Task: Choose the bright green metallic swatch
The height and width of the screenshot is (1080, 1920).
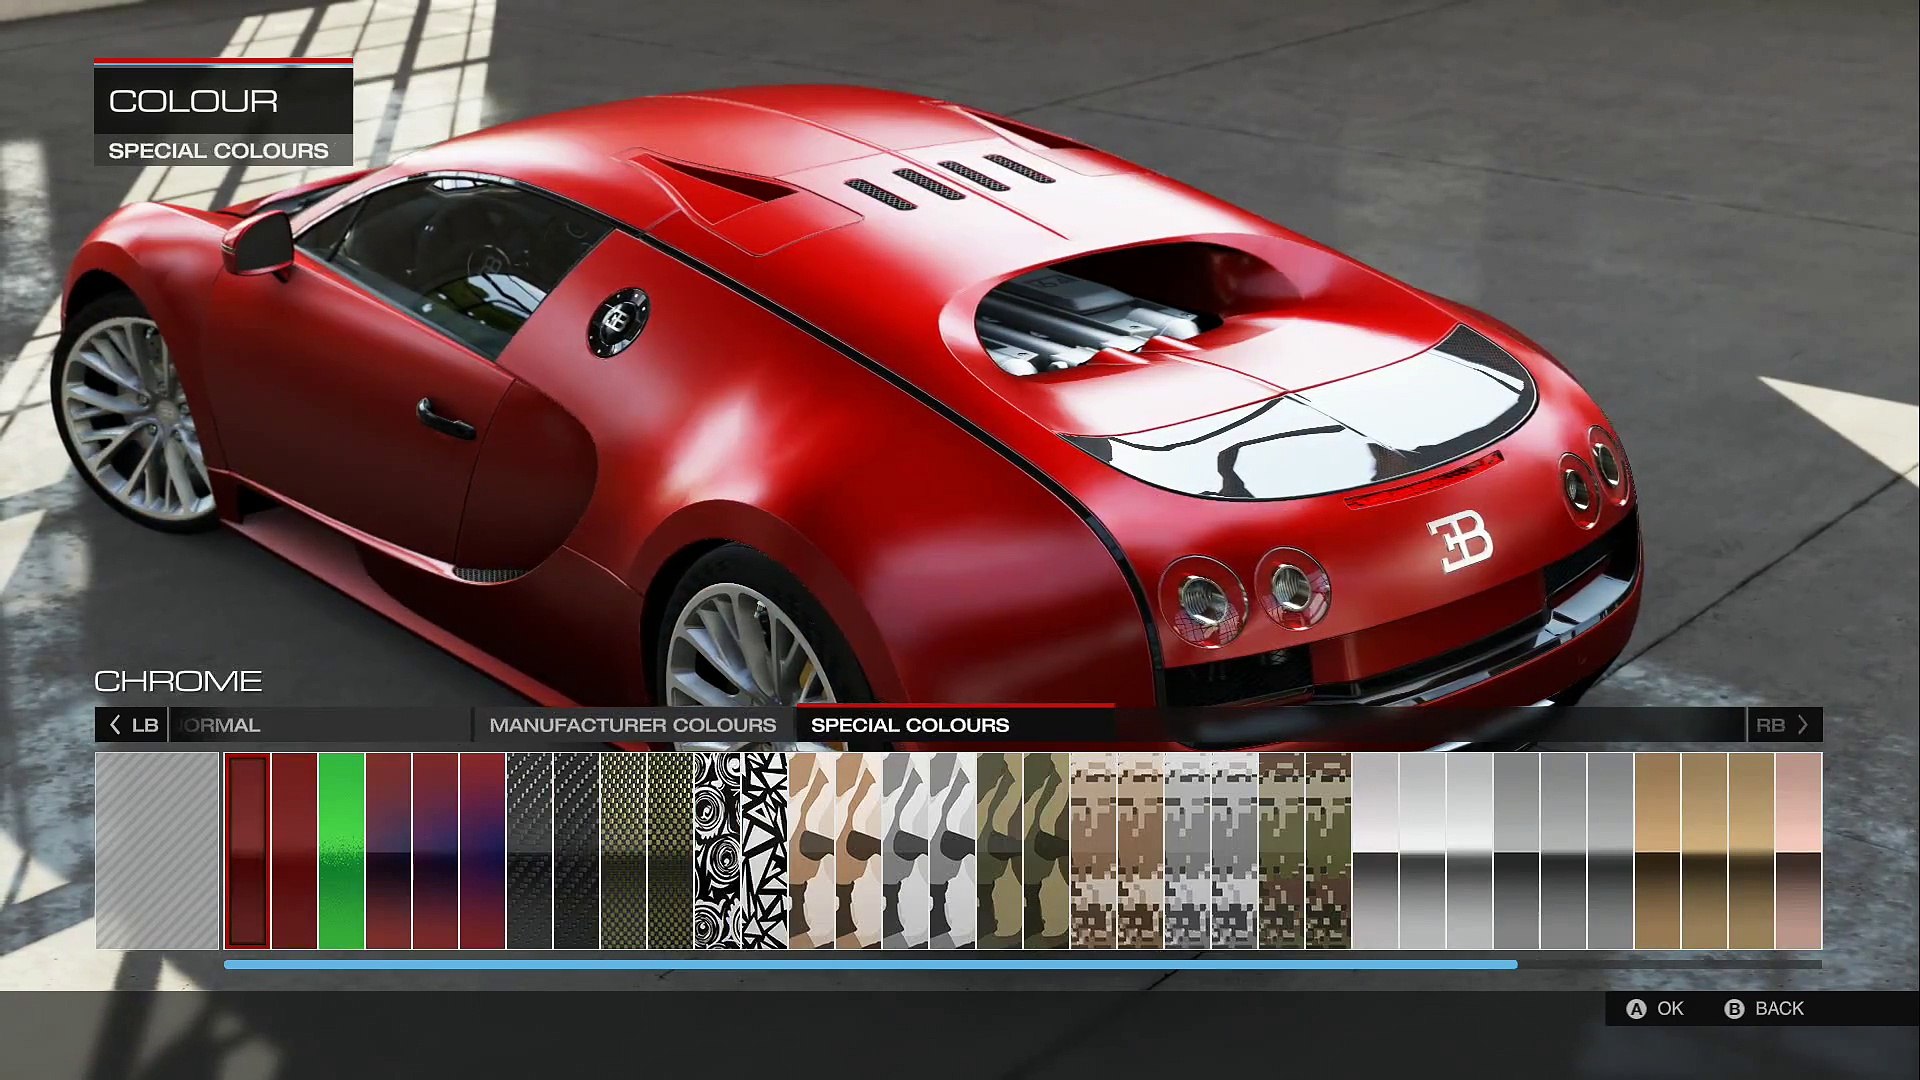Action: point(341,851)
